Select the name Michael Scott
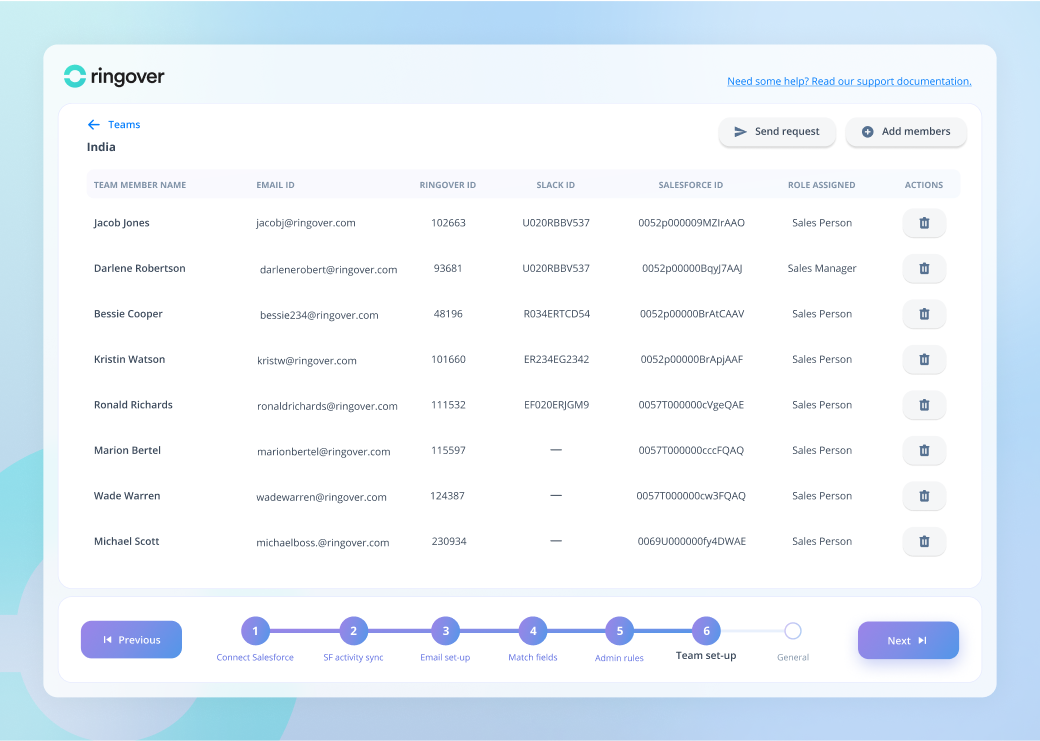The width and height of the screenshot is (1040, 741). (x=127, y=541)
